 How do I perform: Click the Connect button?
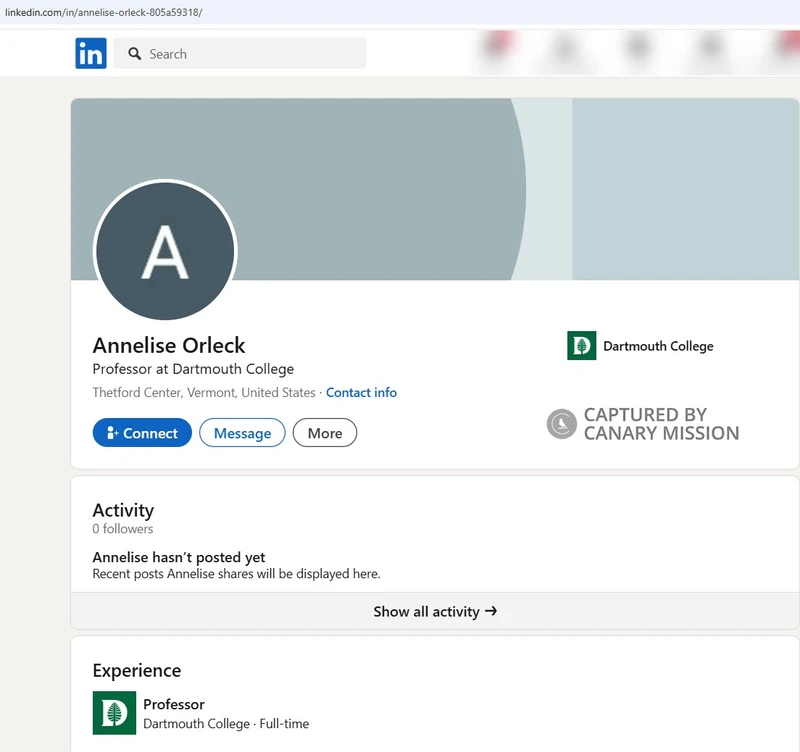142,433
